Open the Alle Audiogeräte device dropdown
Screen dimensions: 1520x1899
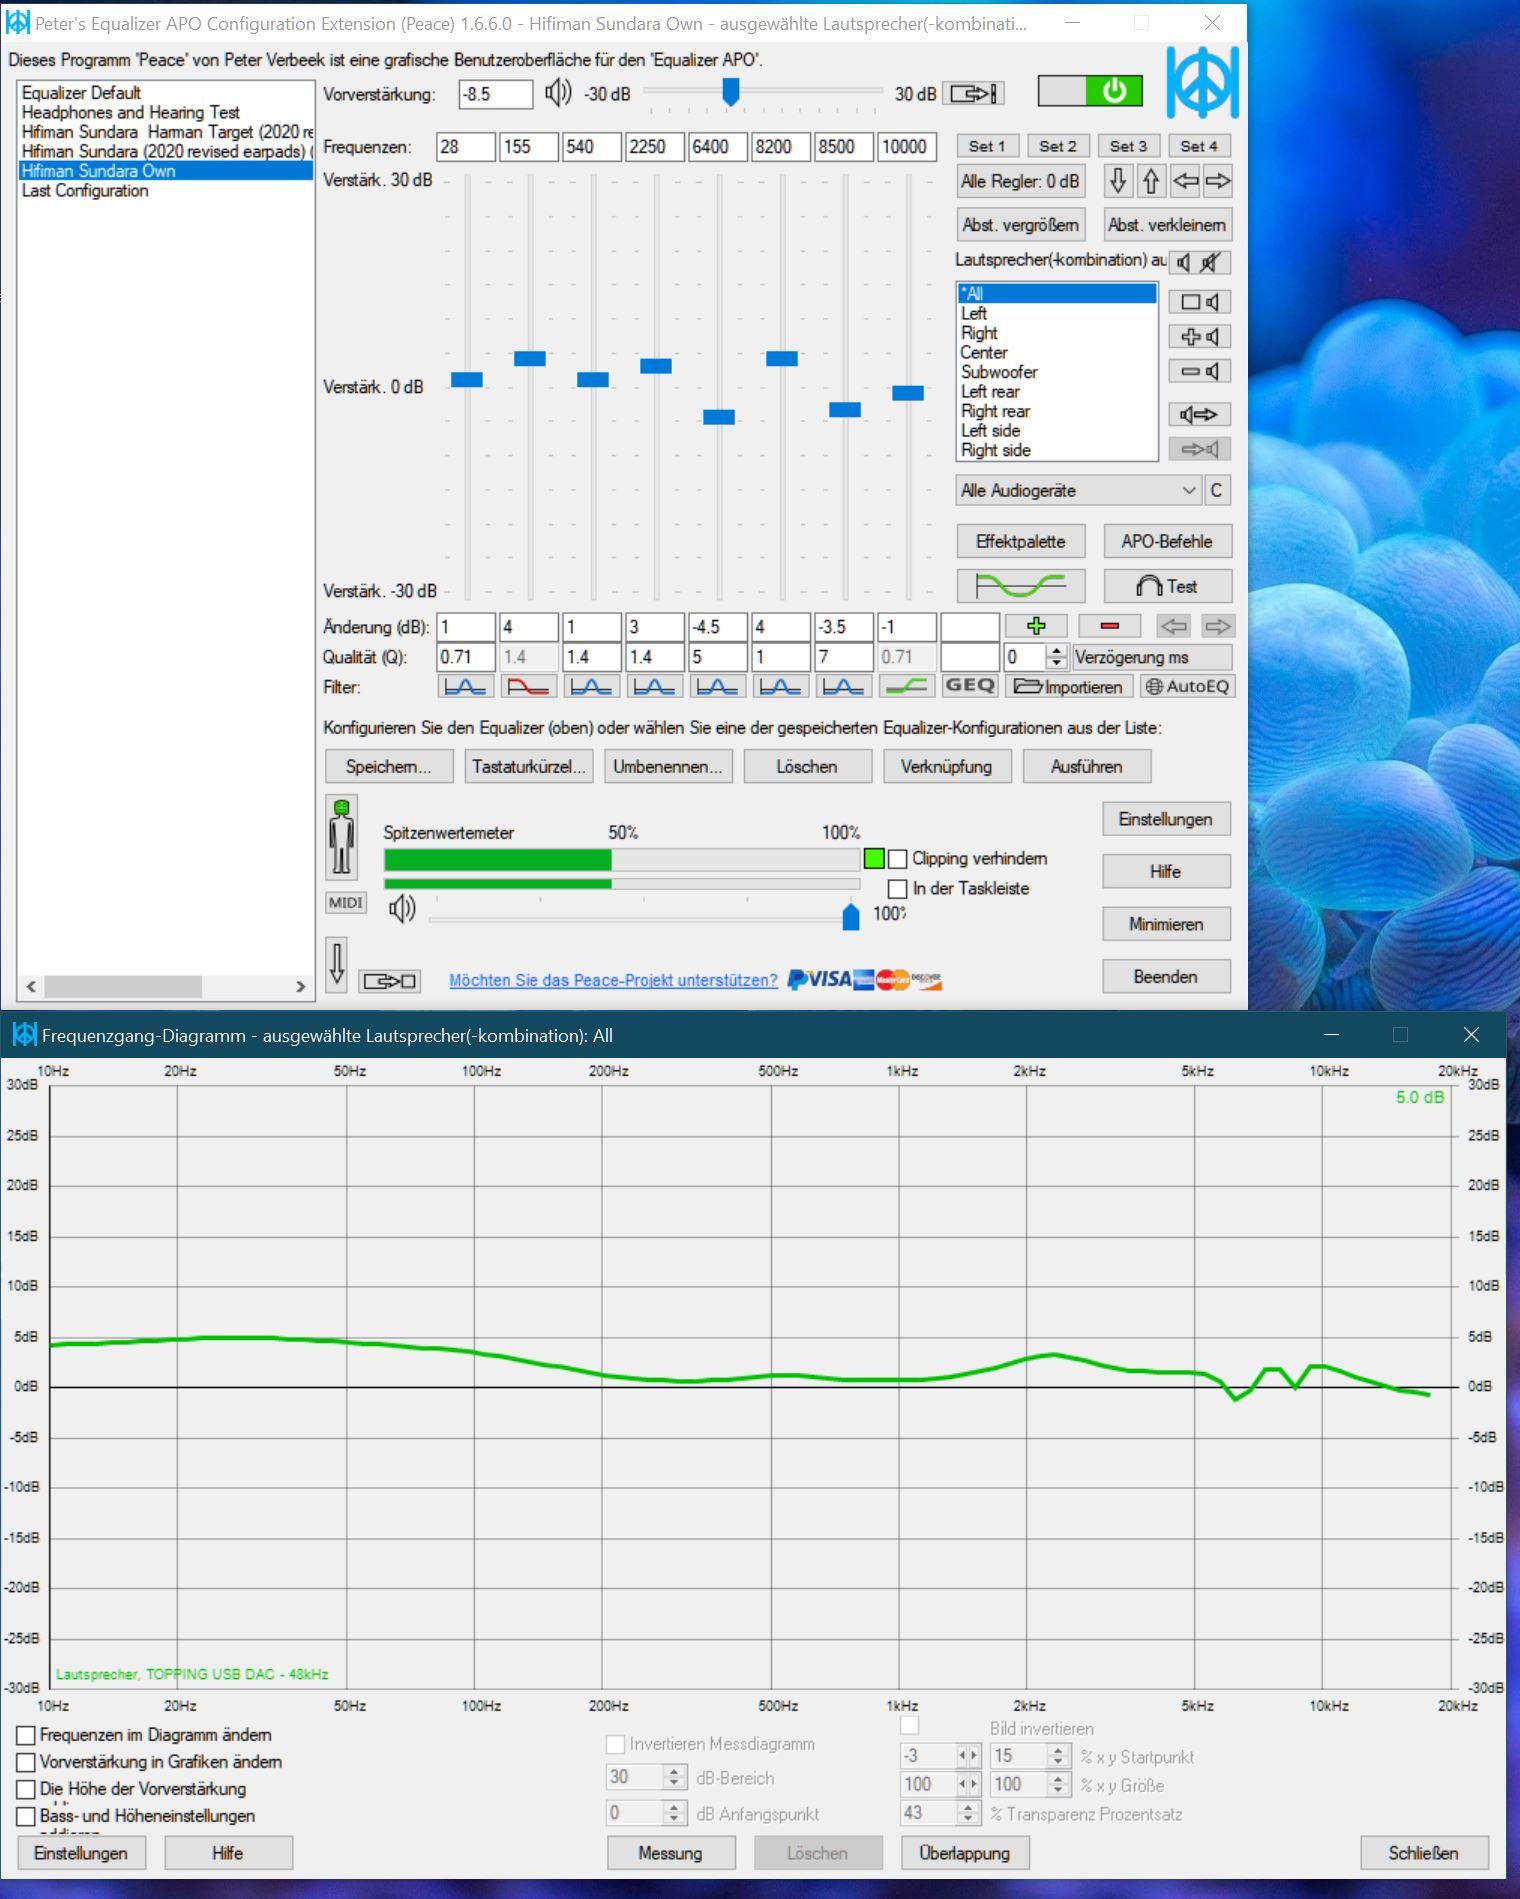tap(1078, 490)
